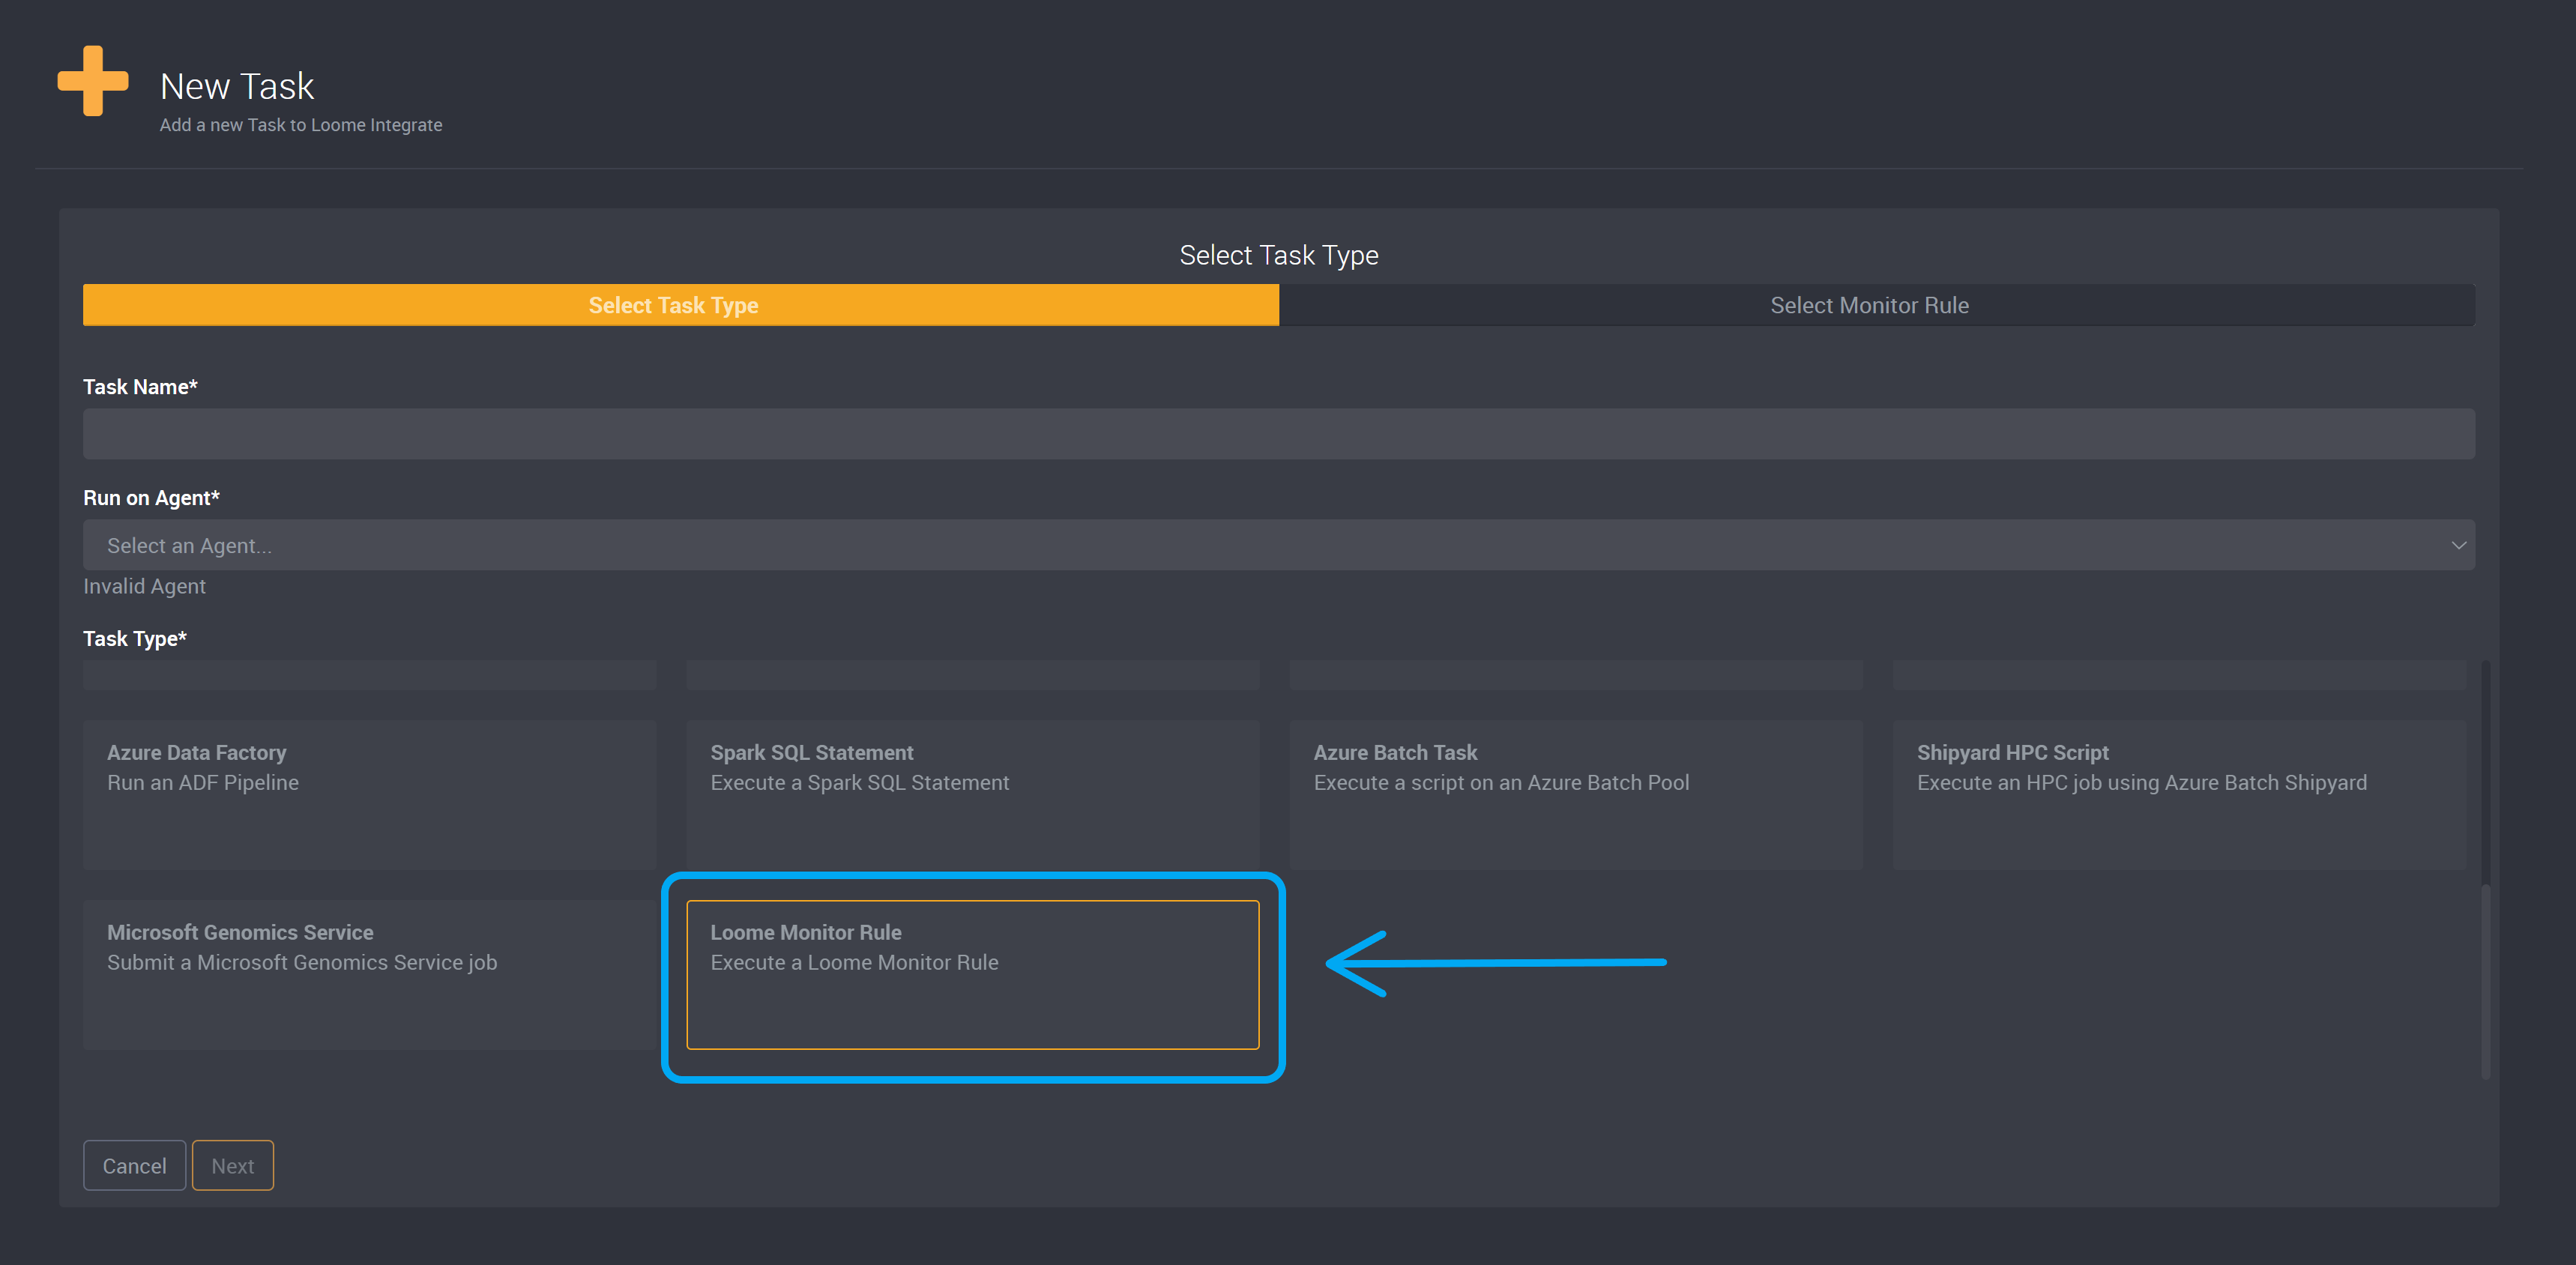2576x1265 pixels.
Task: Select the Azure Data Factory task type
Action: tap(369, 794)
